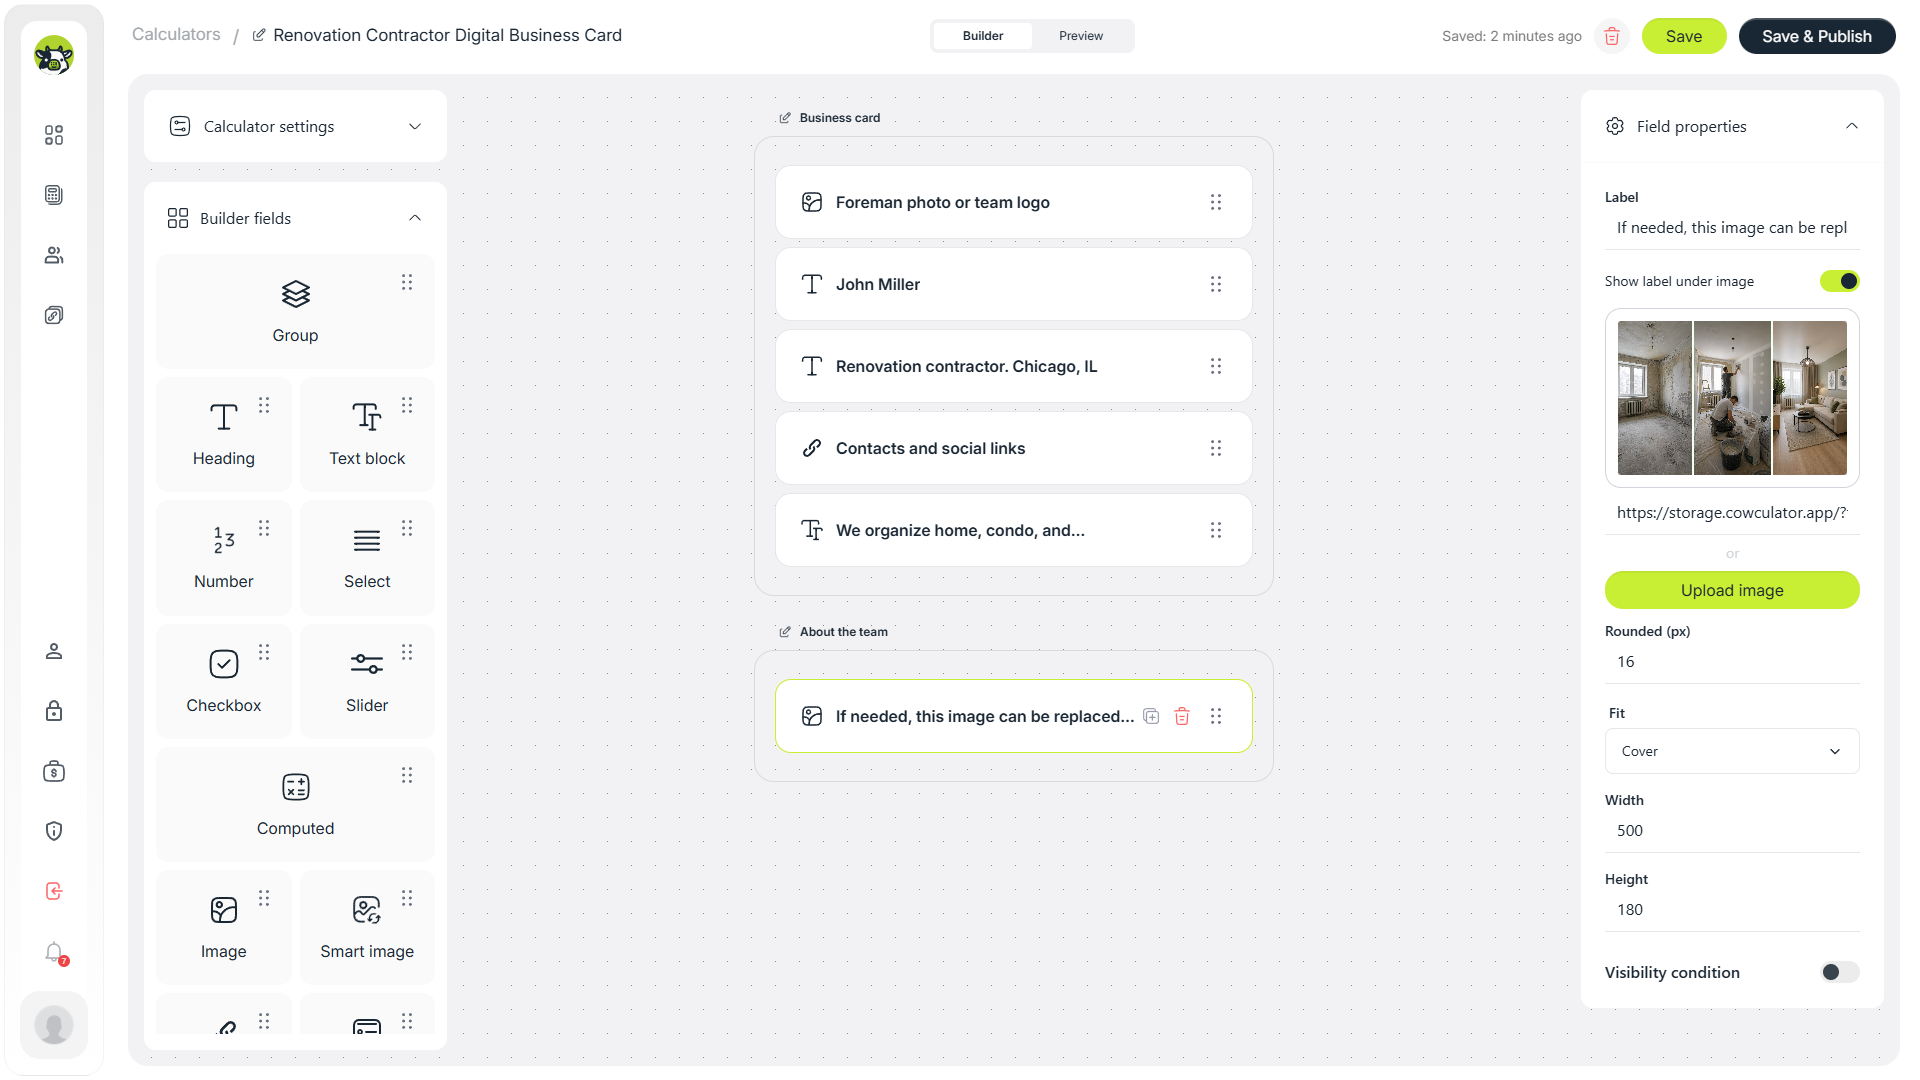Screen dimensions: 1920x1080
Task: Click the Renovation Contractor Digital Business Card title
Action: [x=447, y=35]
